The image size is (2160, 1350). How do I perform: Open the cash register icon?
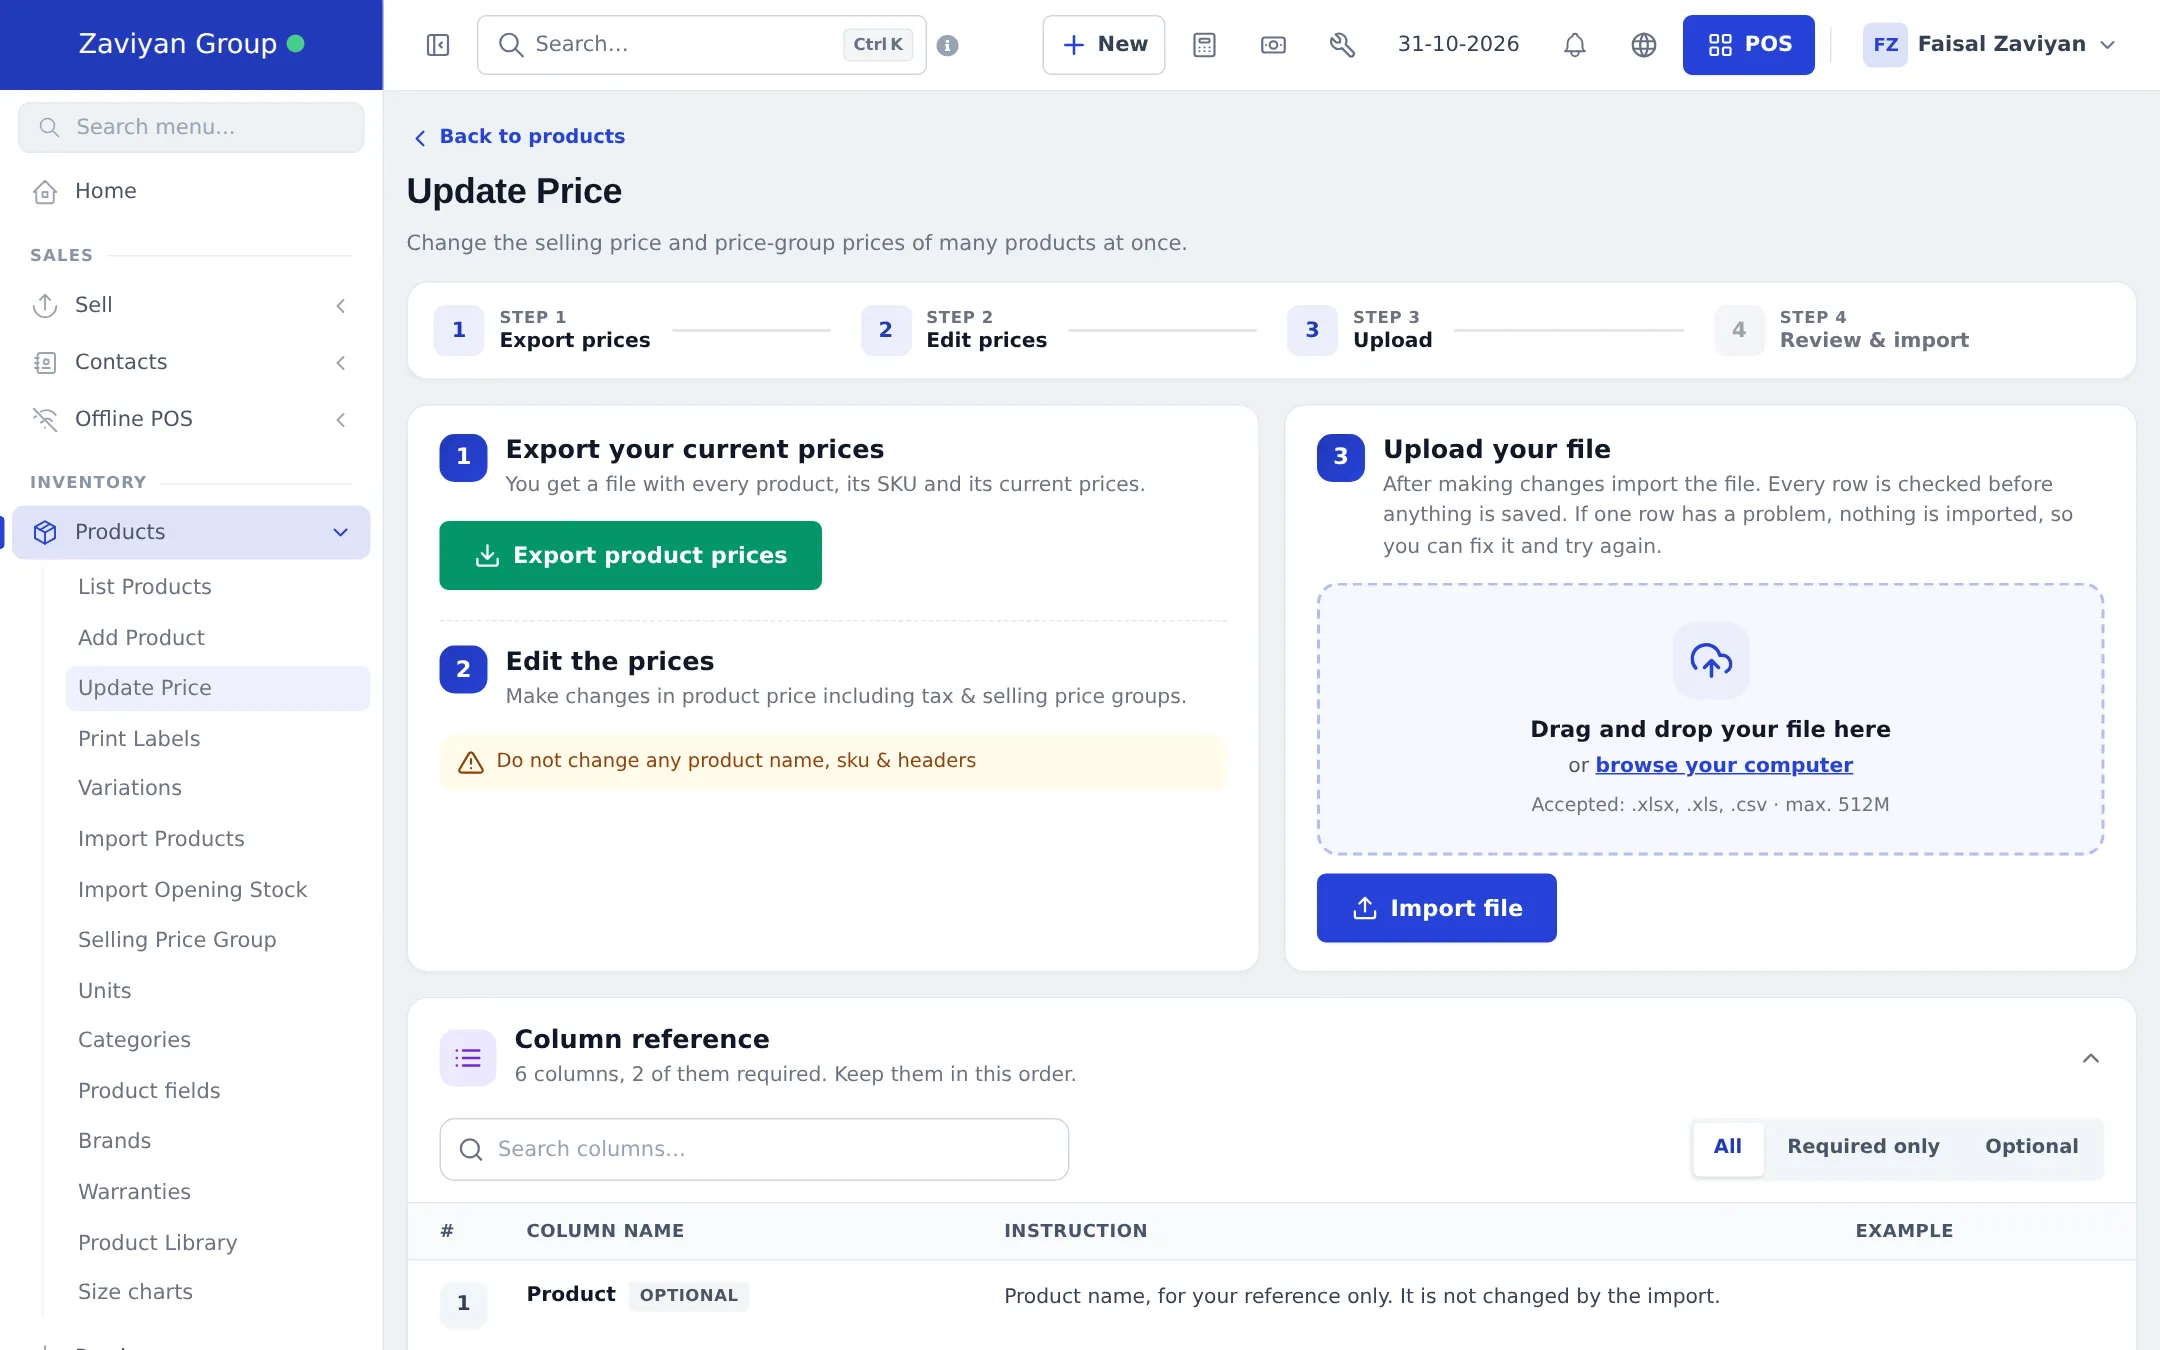pyautogui.click(x=1273, y=45)
